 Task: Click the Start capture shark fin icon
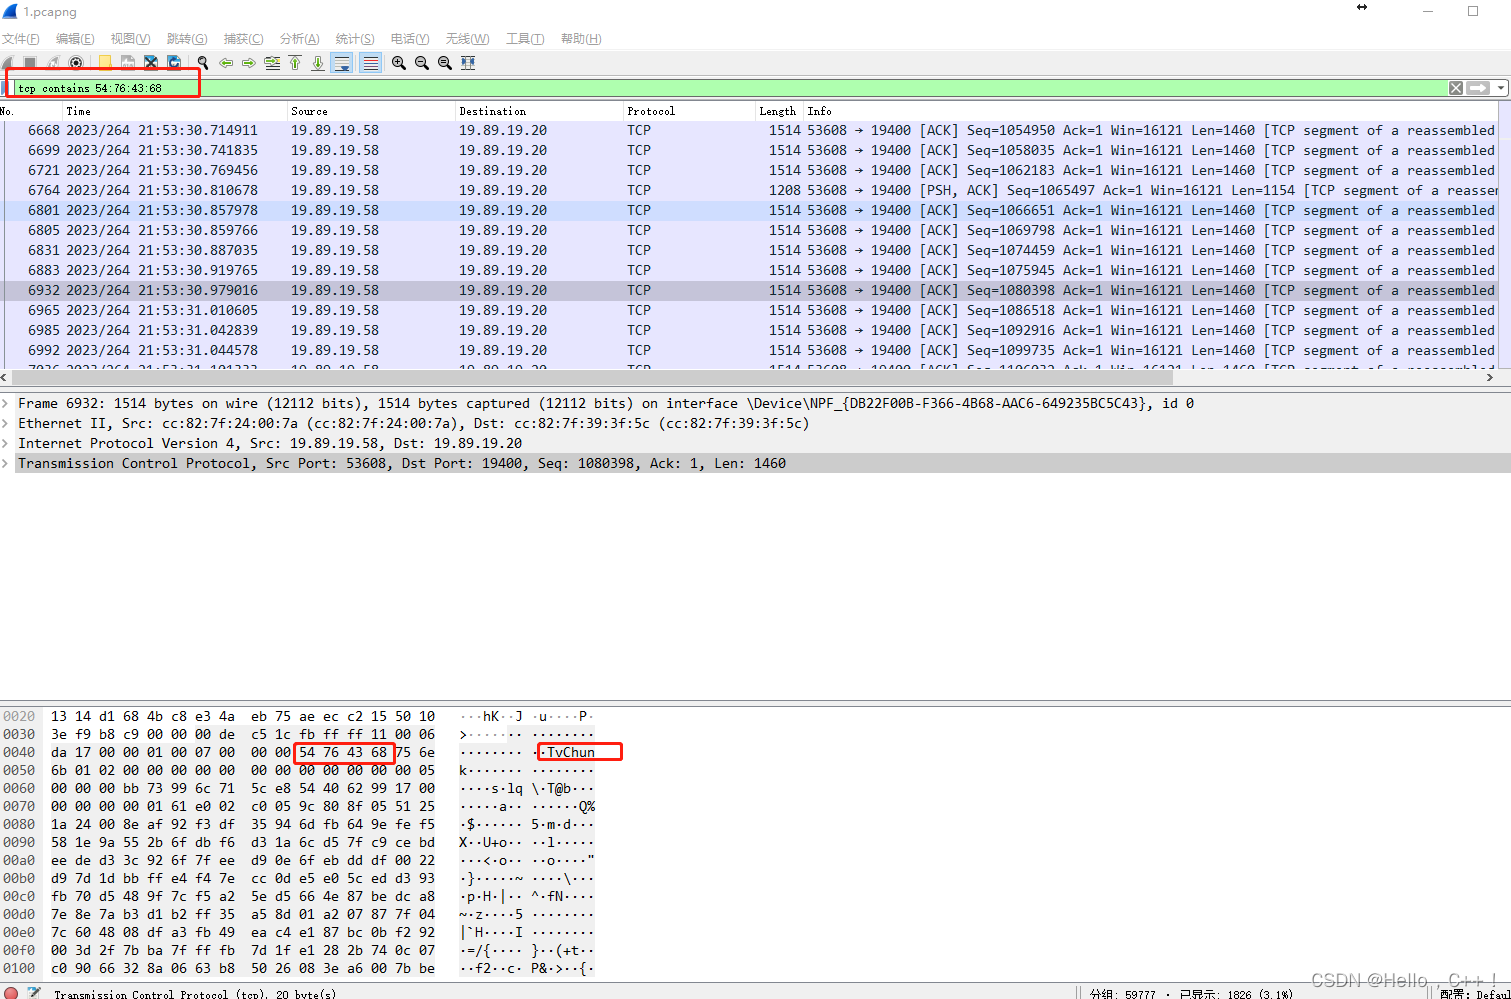pos(8,63)
